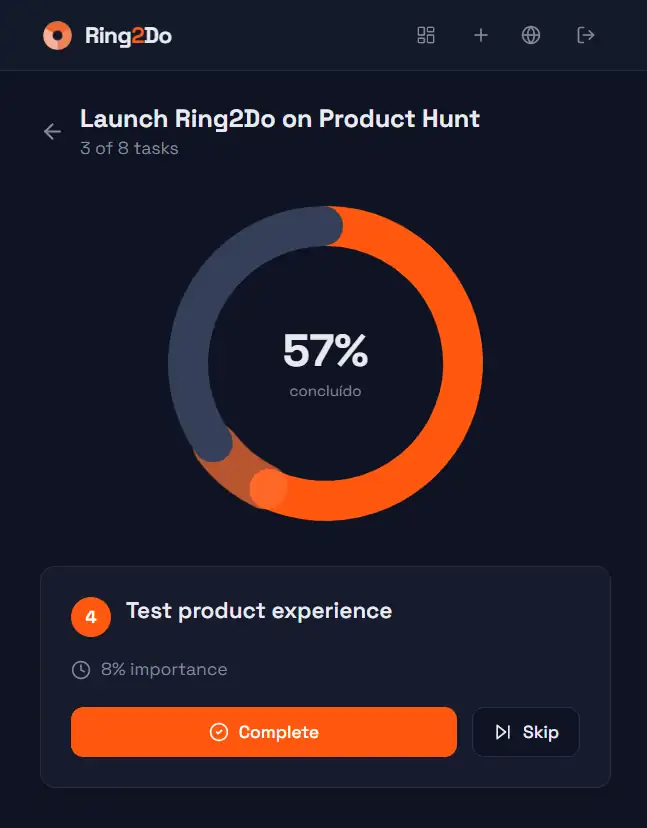Screen dimensions: 647x828
Task: Click the check-circle icon in Complete
Action: pos(218,732)
